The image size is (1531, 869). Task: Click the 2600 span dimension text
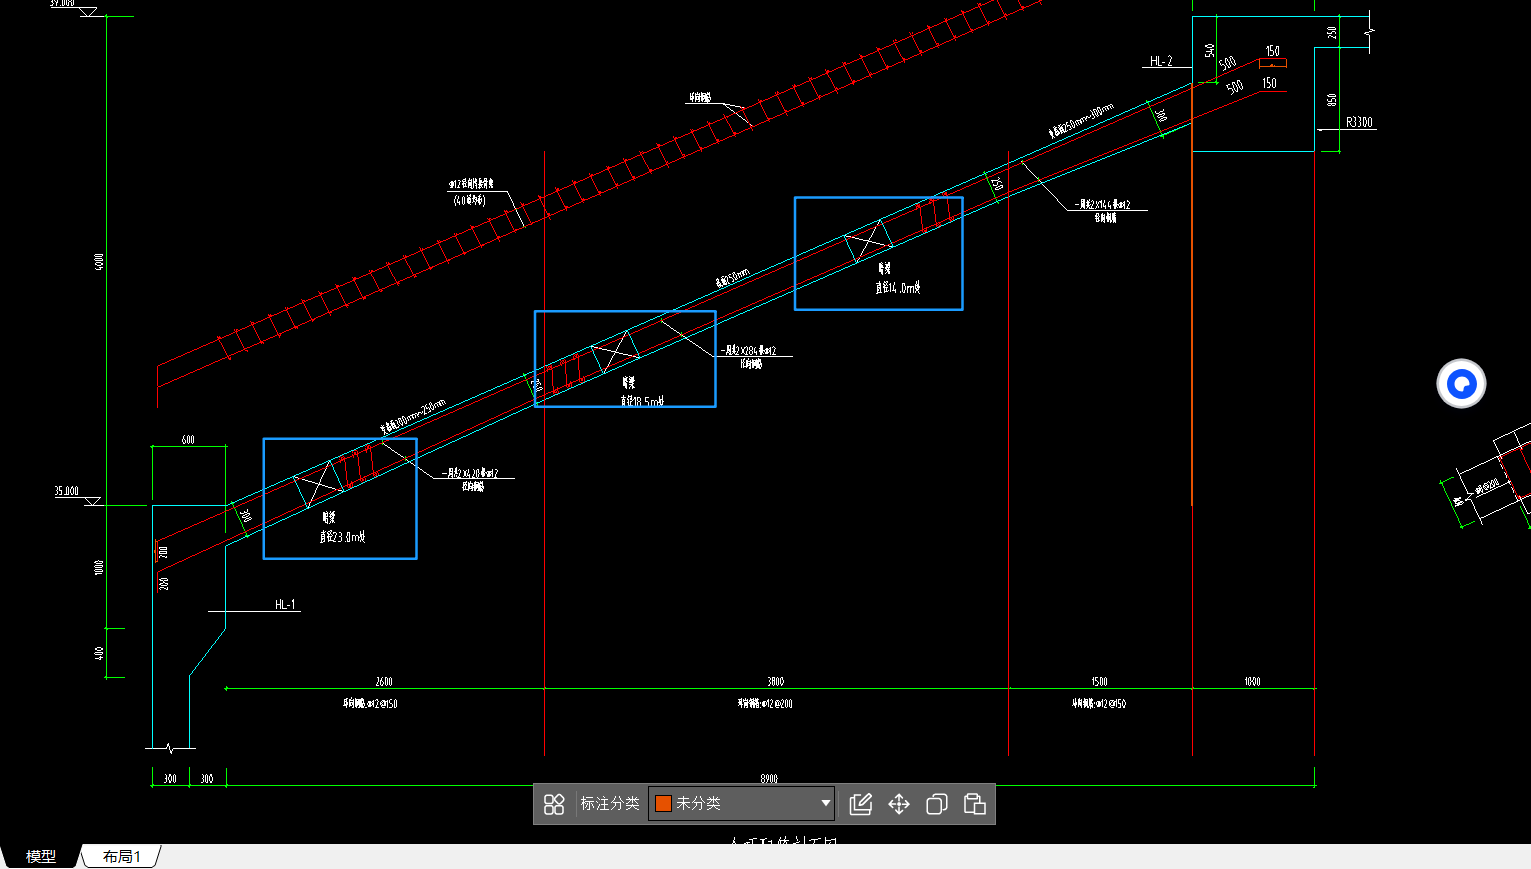pyautogui.click(x=384, y=681)
